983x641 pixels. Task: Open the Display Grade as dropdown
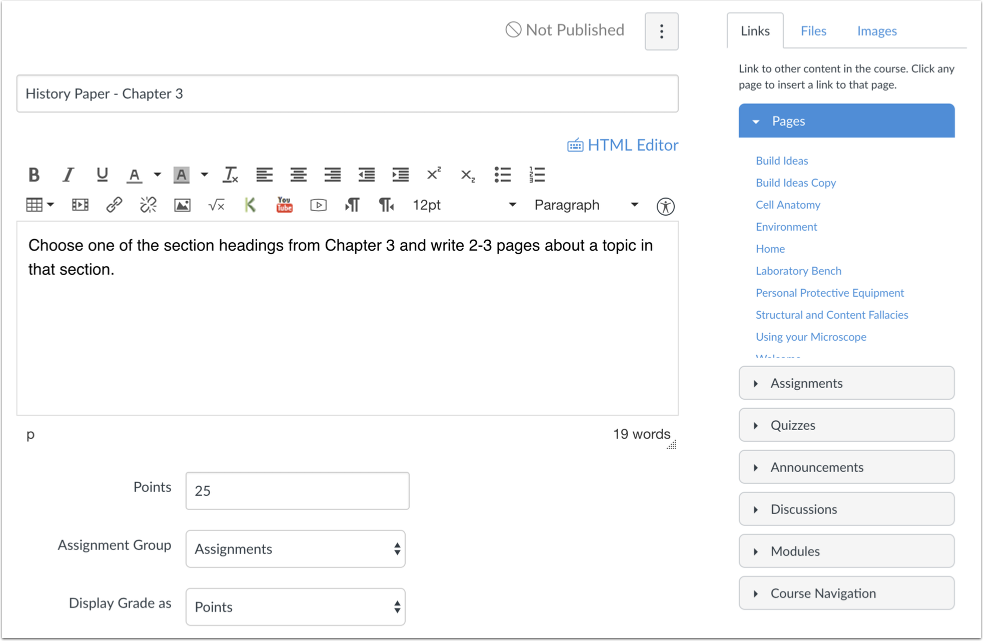(x=295, y=607)
